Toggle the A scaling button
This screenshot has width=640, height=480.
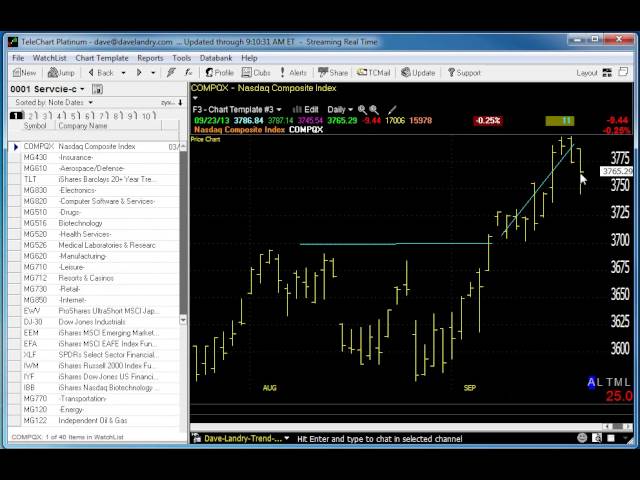click(591, 382)
